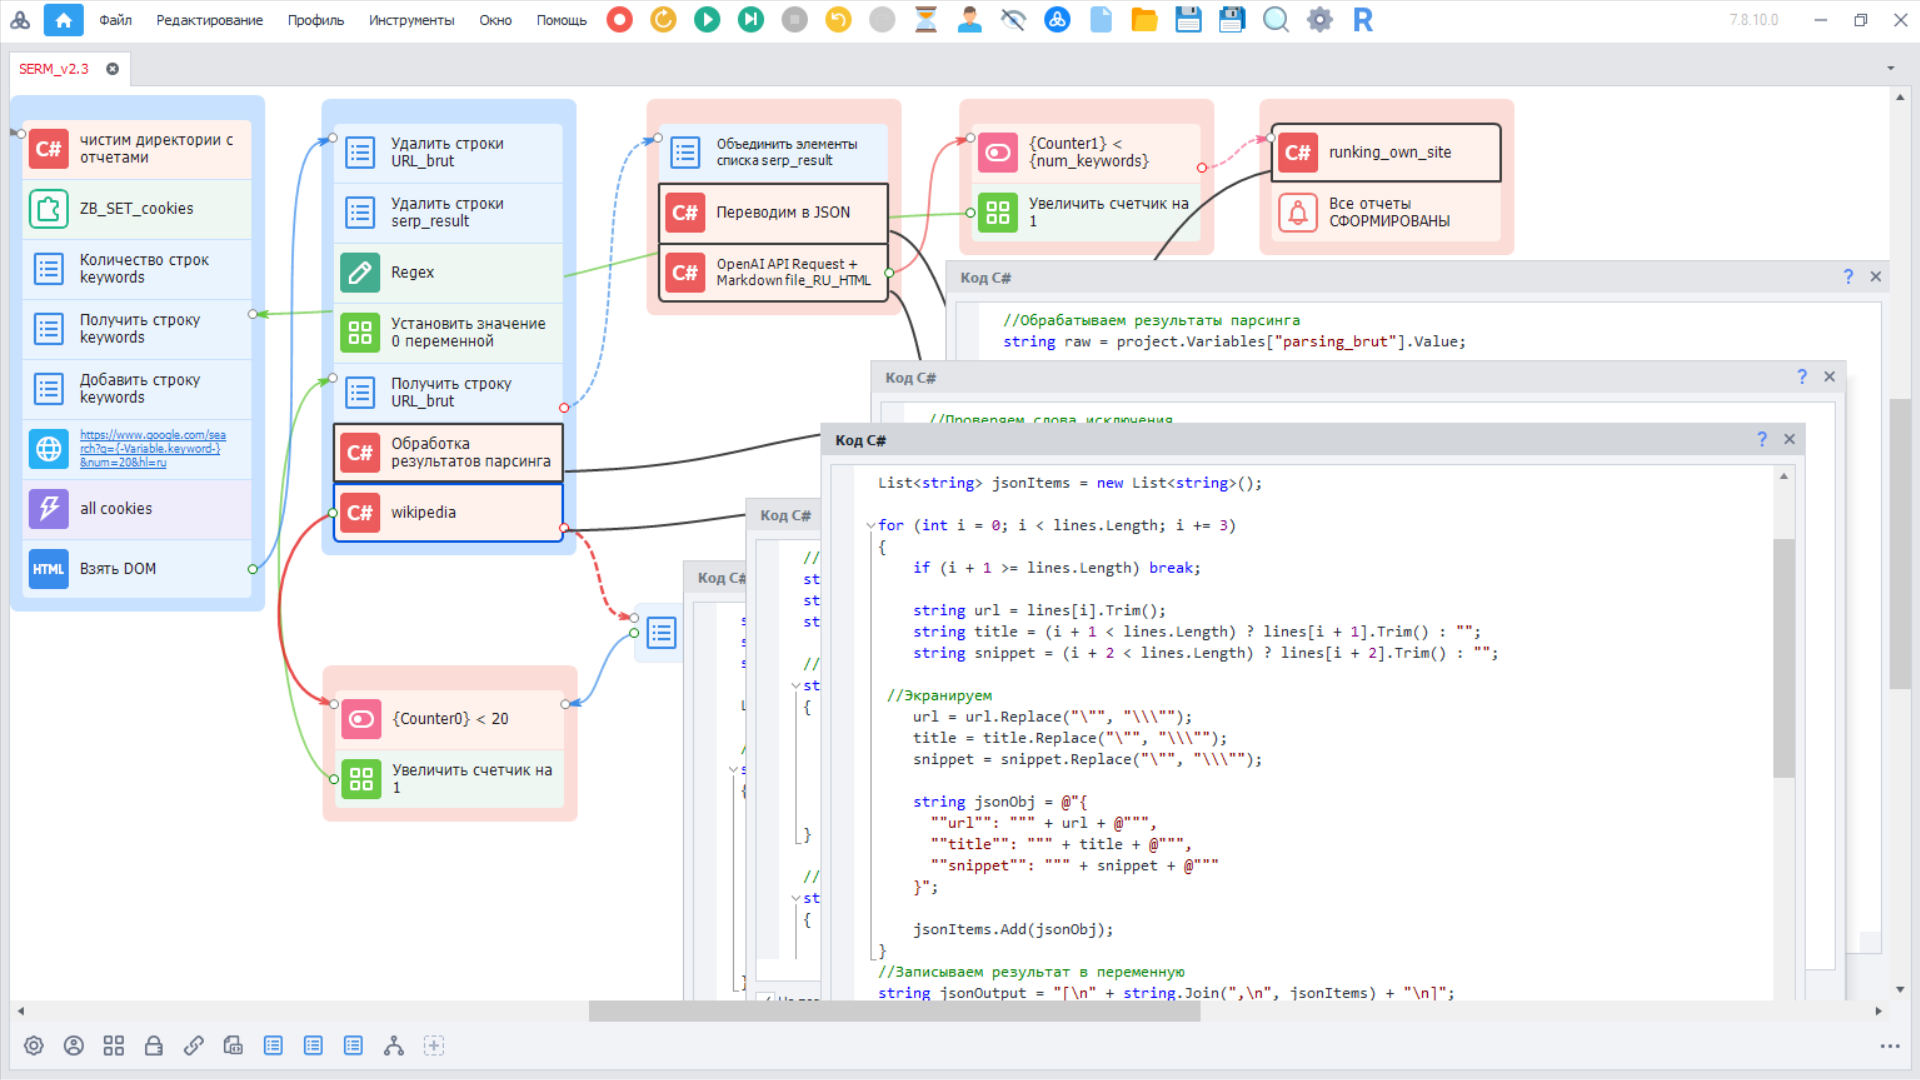Click the purple lightning icon of all cookies
The width and height of the screenshot is (1920, 1080).
point(49,509)
